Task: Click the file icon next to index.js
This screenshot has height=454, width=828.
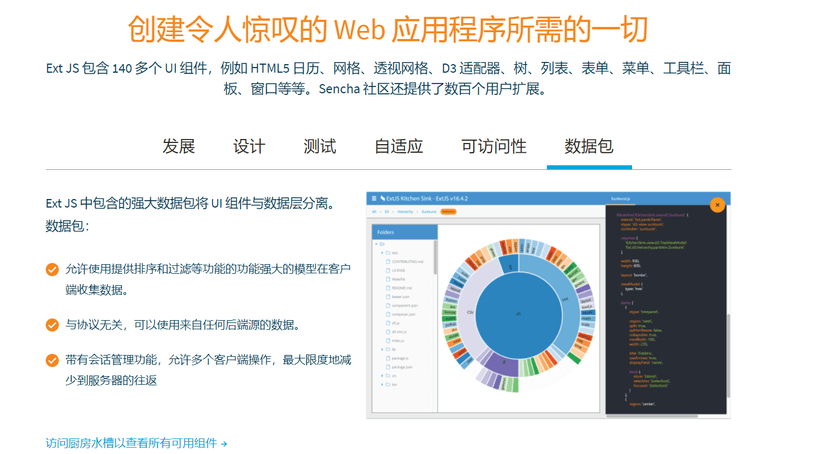Action: (388, 340)
